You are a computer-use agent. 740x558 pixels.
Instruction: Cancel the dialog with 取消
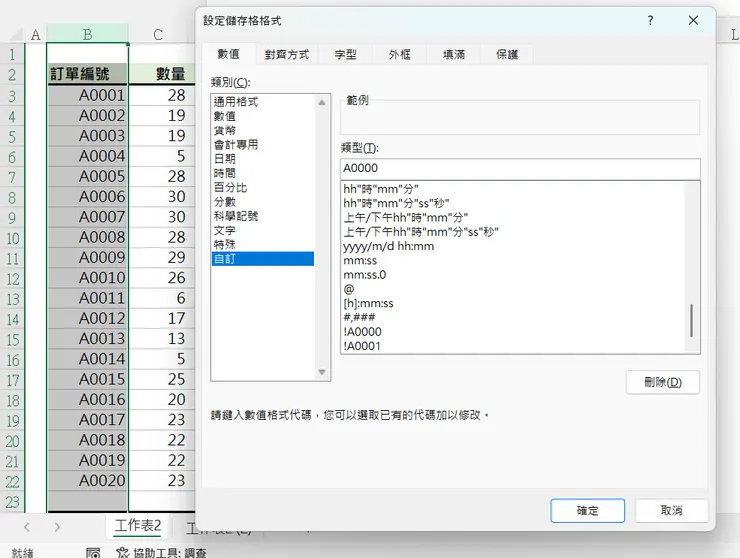tap(672, 510)
